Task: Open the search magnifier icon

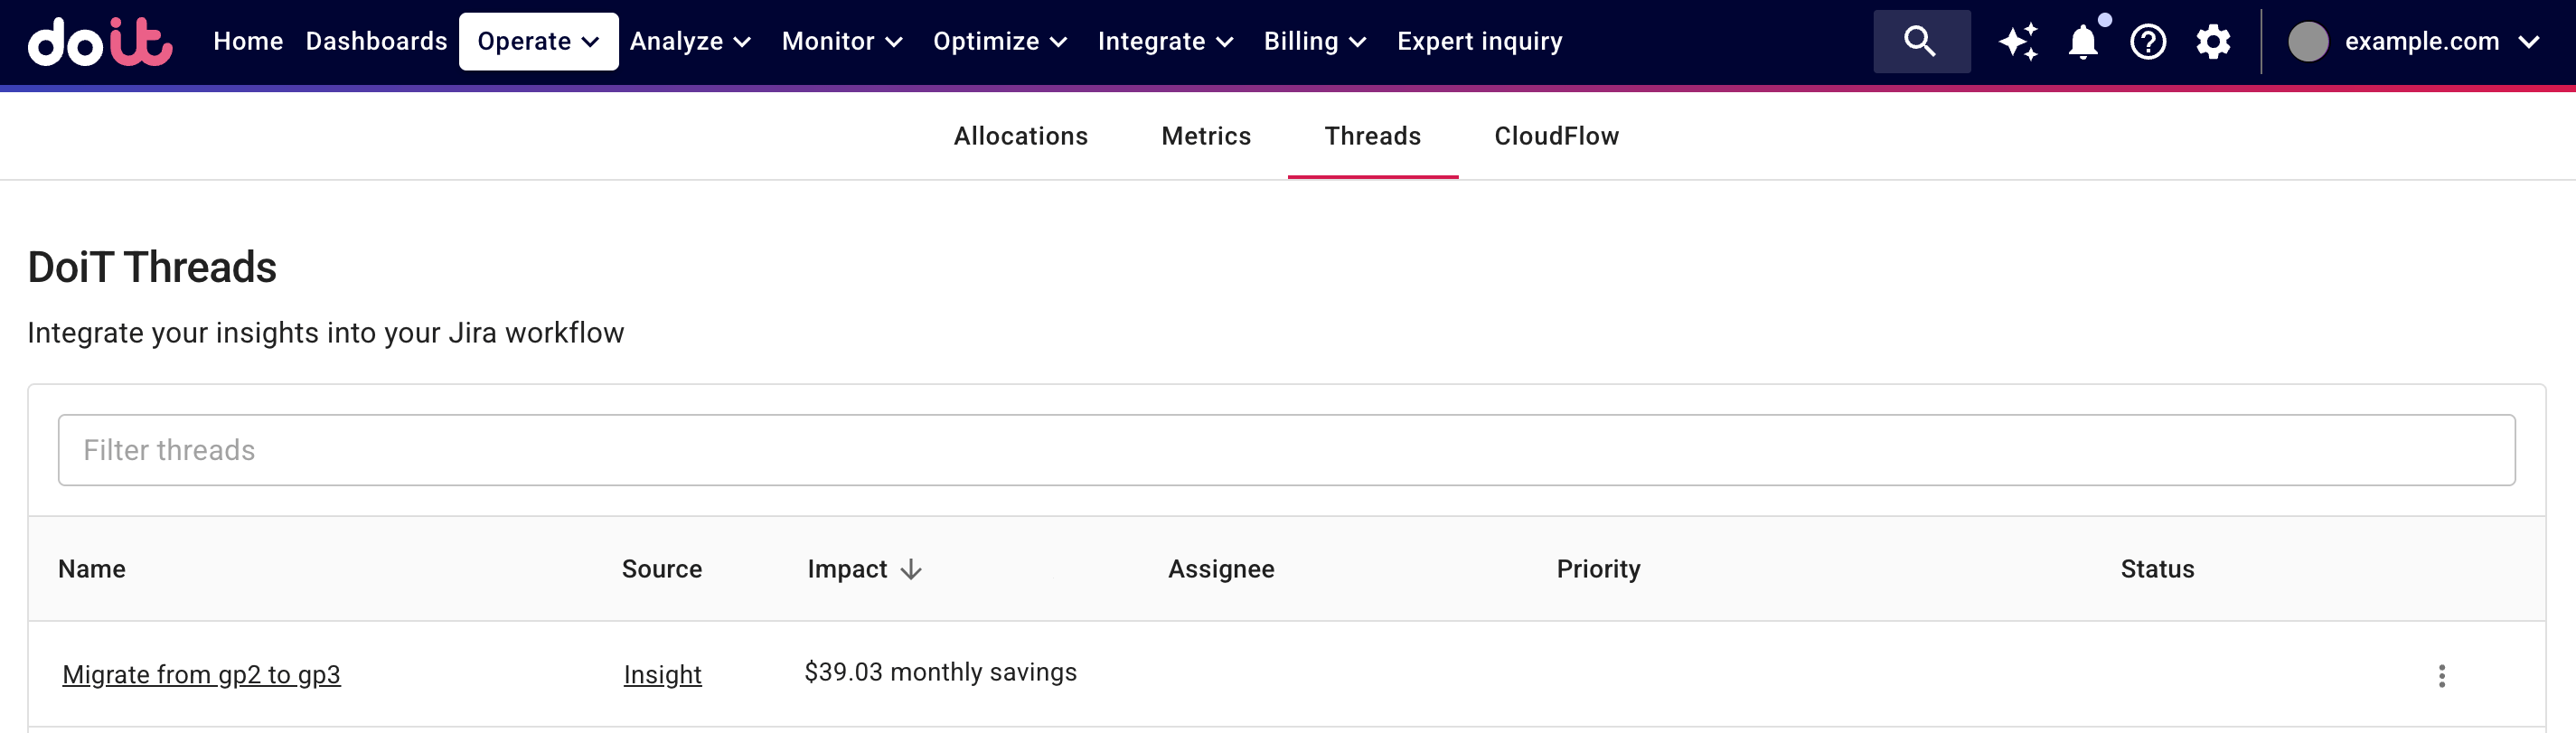Action: click(x=1920, y=42)
